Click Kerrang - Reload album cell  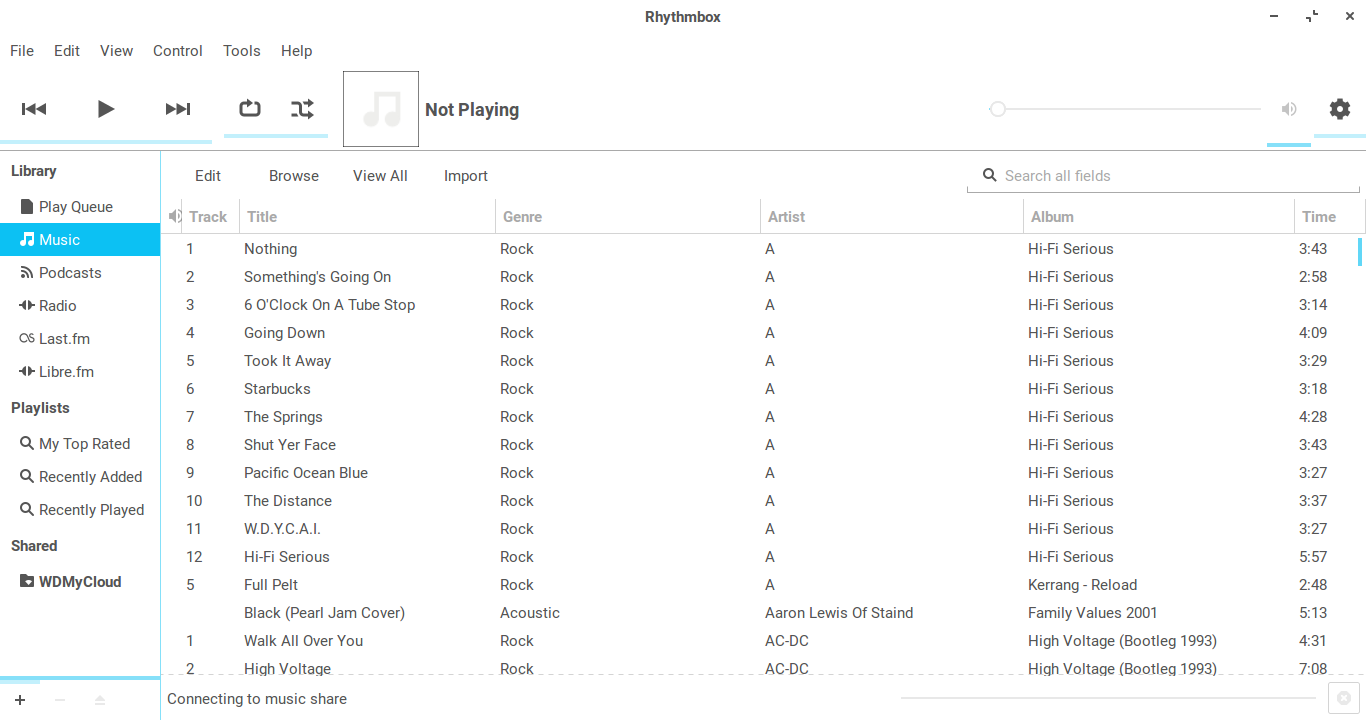[x=1082, y=585]
